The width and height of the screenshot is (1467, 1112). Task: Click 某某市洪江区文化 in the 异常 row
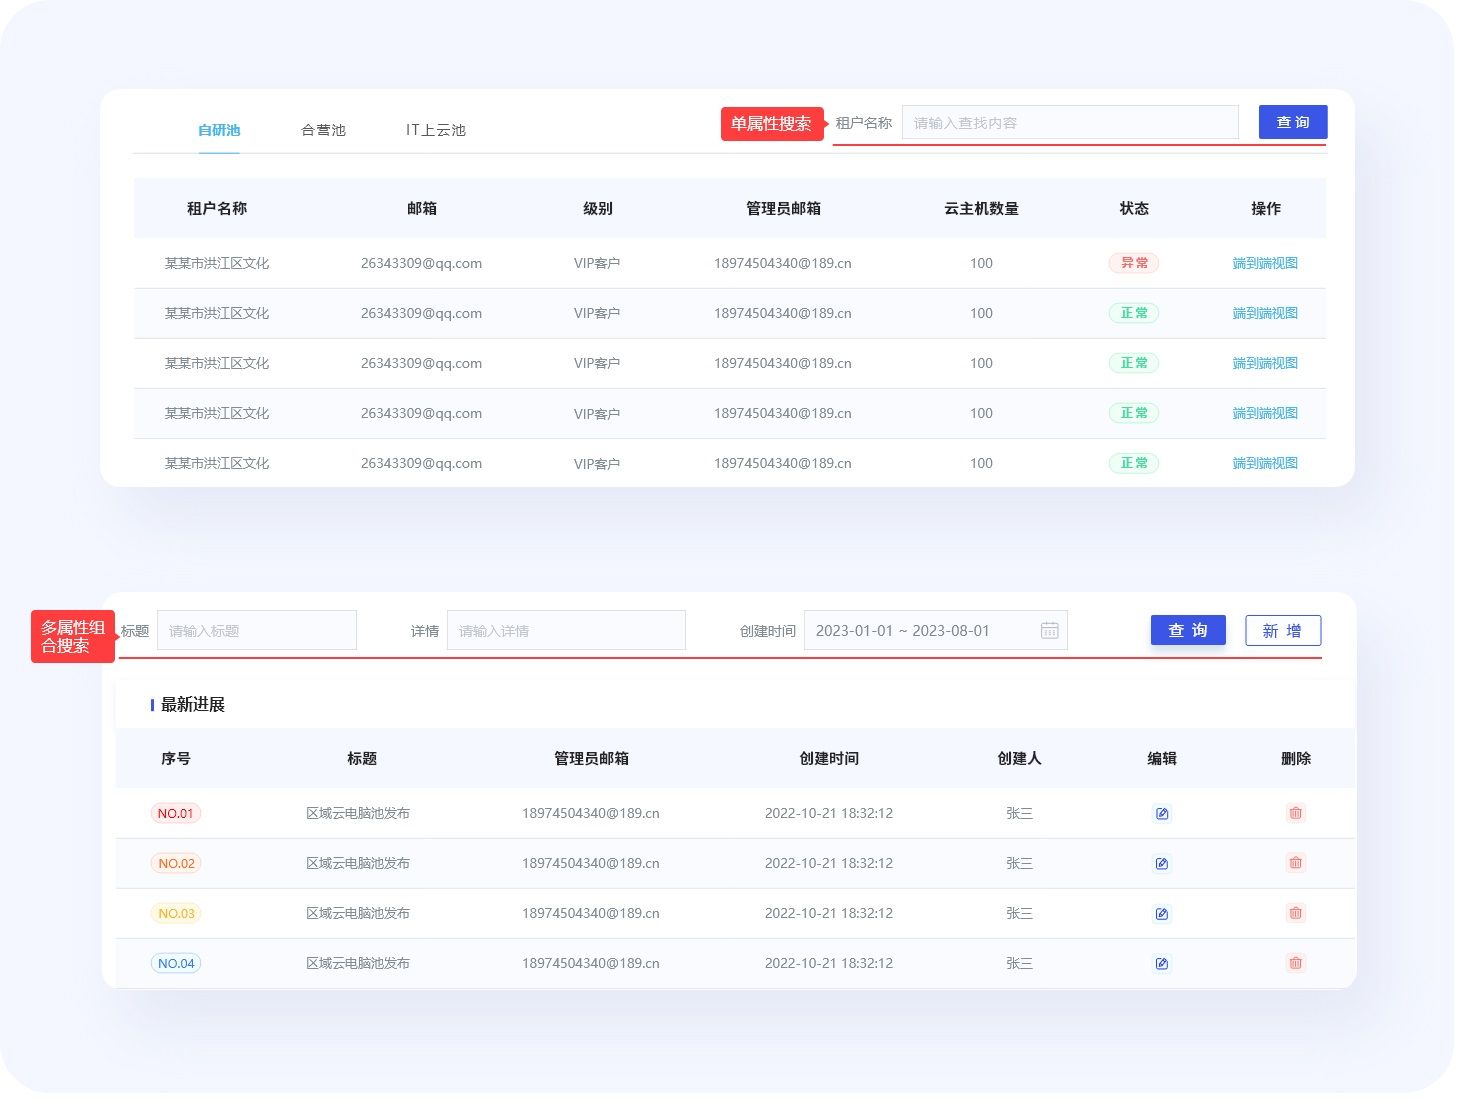(x=217, y=263)
